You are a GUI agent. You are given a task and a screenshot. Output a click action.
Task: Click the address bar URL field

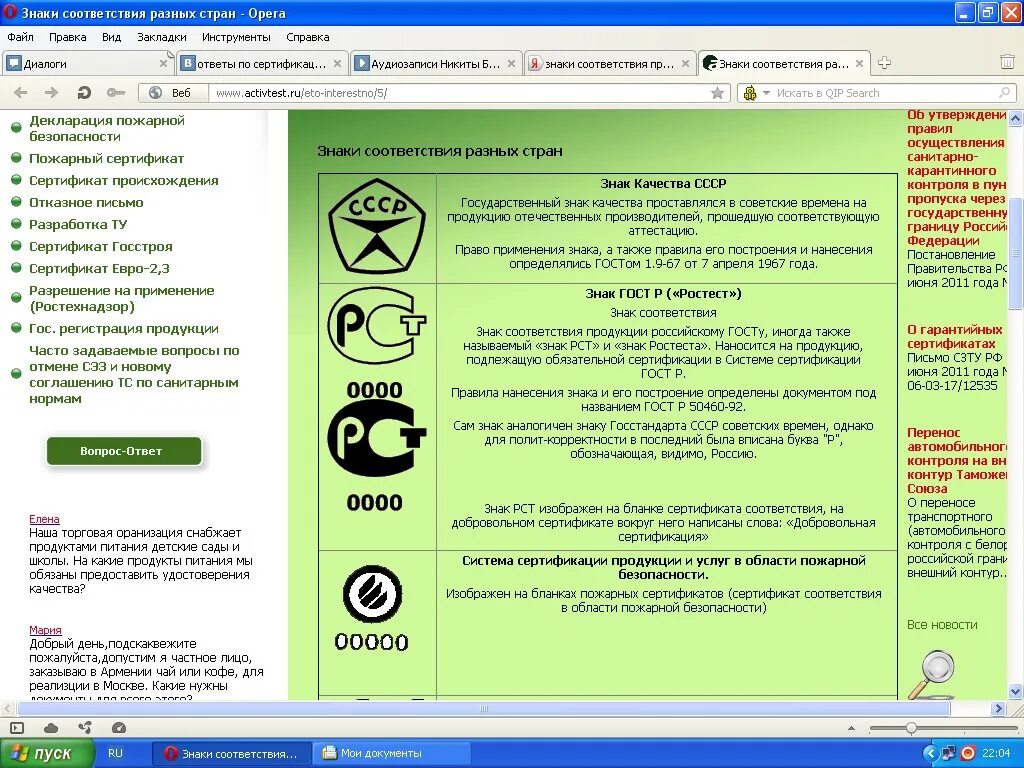457,93
